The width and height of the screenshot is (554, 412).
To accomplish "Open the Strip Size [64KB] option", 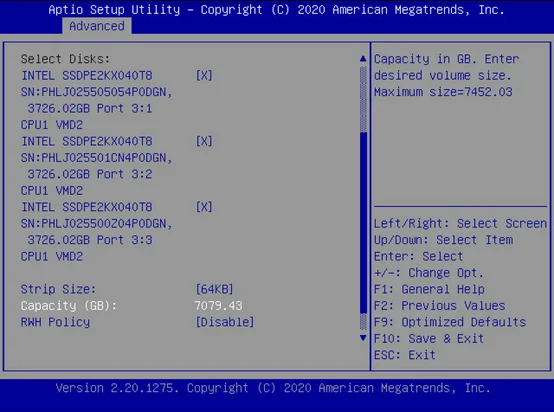I will pos(214,289).
